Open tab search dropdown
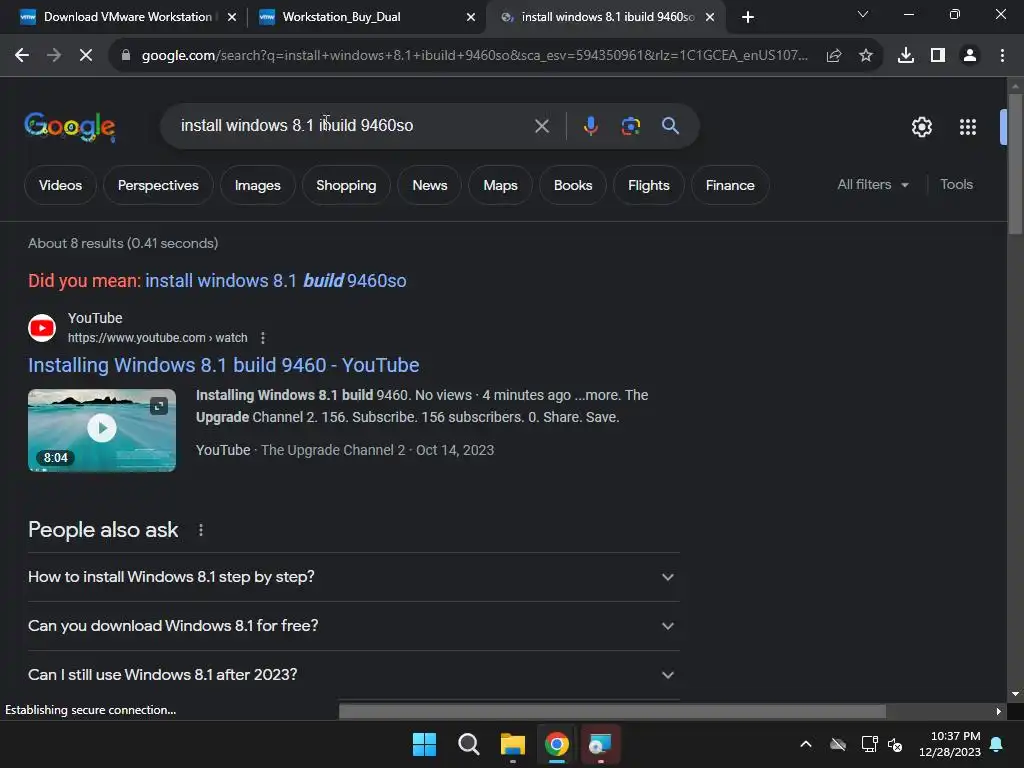Viewport: 1024px width, 768px height. click(863, 14)
